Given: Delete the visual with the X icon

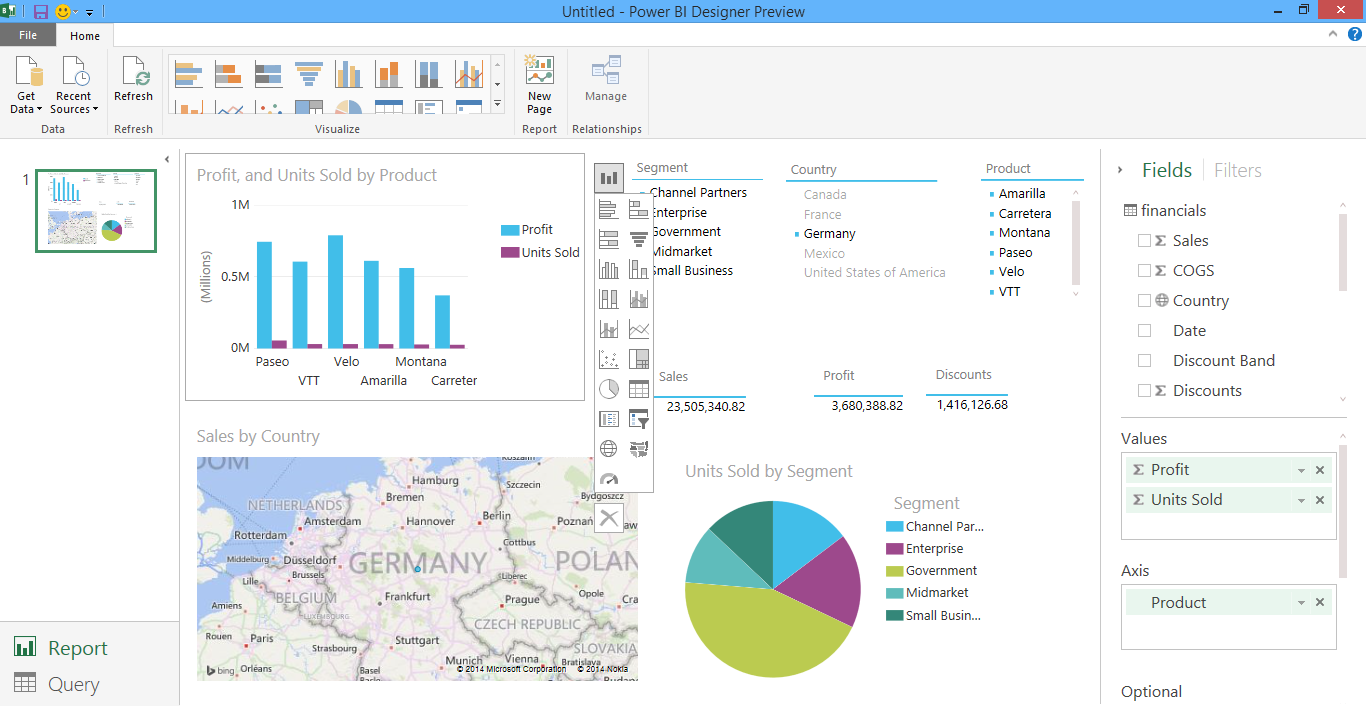Looking at the screenshot, I should [x=609, y=518].
